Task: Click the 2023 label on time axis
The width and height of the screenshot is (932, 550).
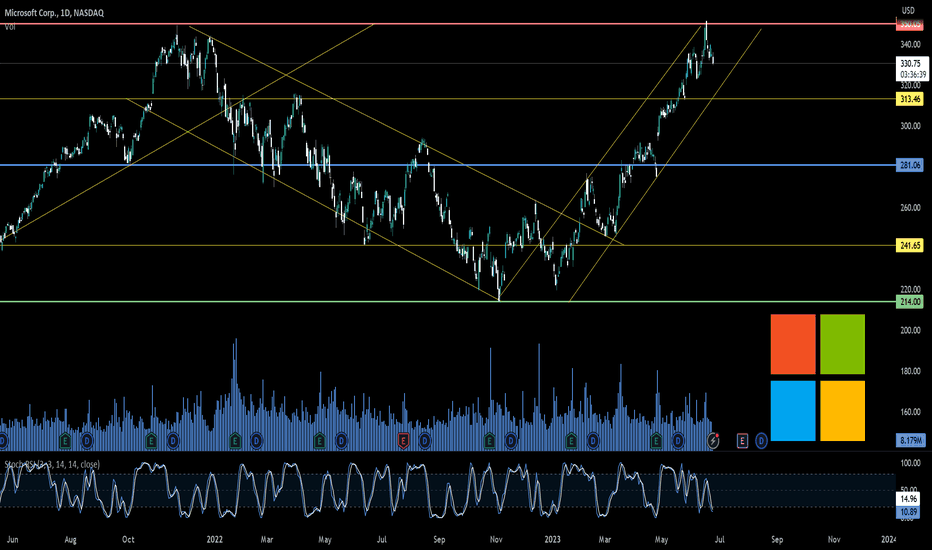Action: [x=553, y=540]
